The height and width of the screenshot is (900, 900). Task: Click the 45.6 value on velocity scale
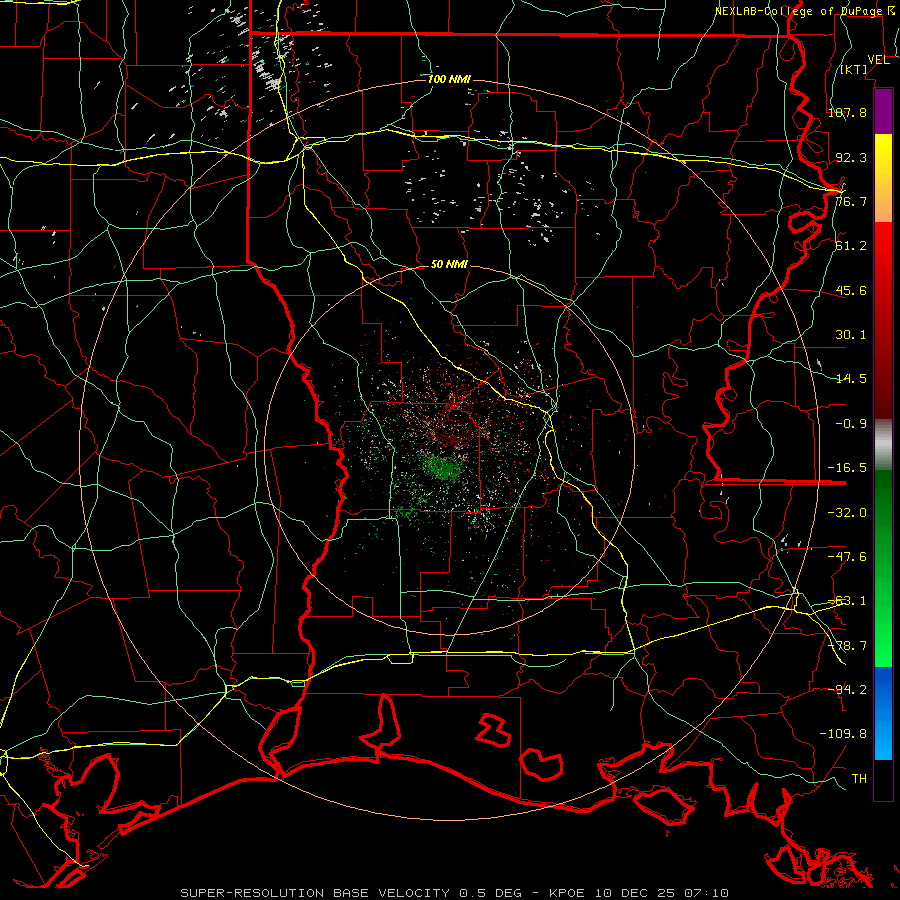[851, 290]
